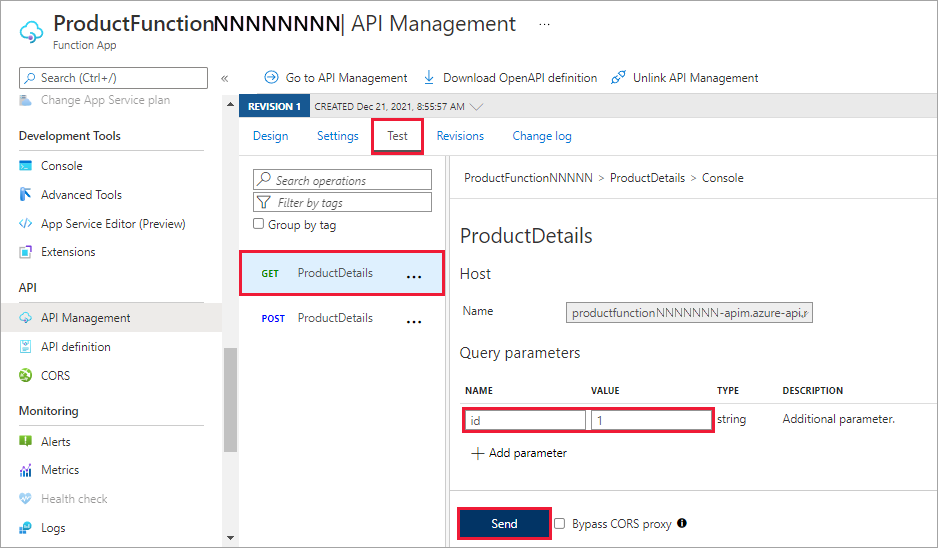Open API definition in sidebar
938x548 pixels.
coord(76,346)
